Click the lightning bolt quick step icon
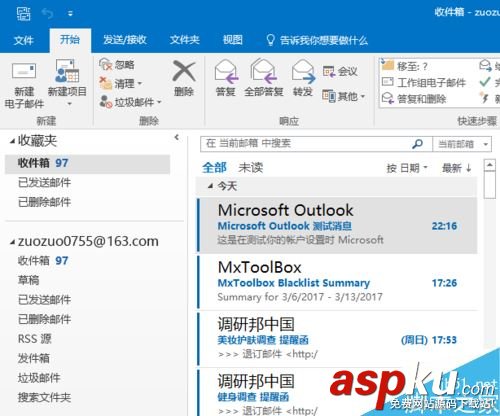Viewport: 500px width, 416px height. (484, 98)
